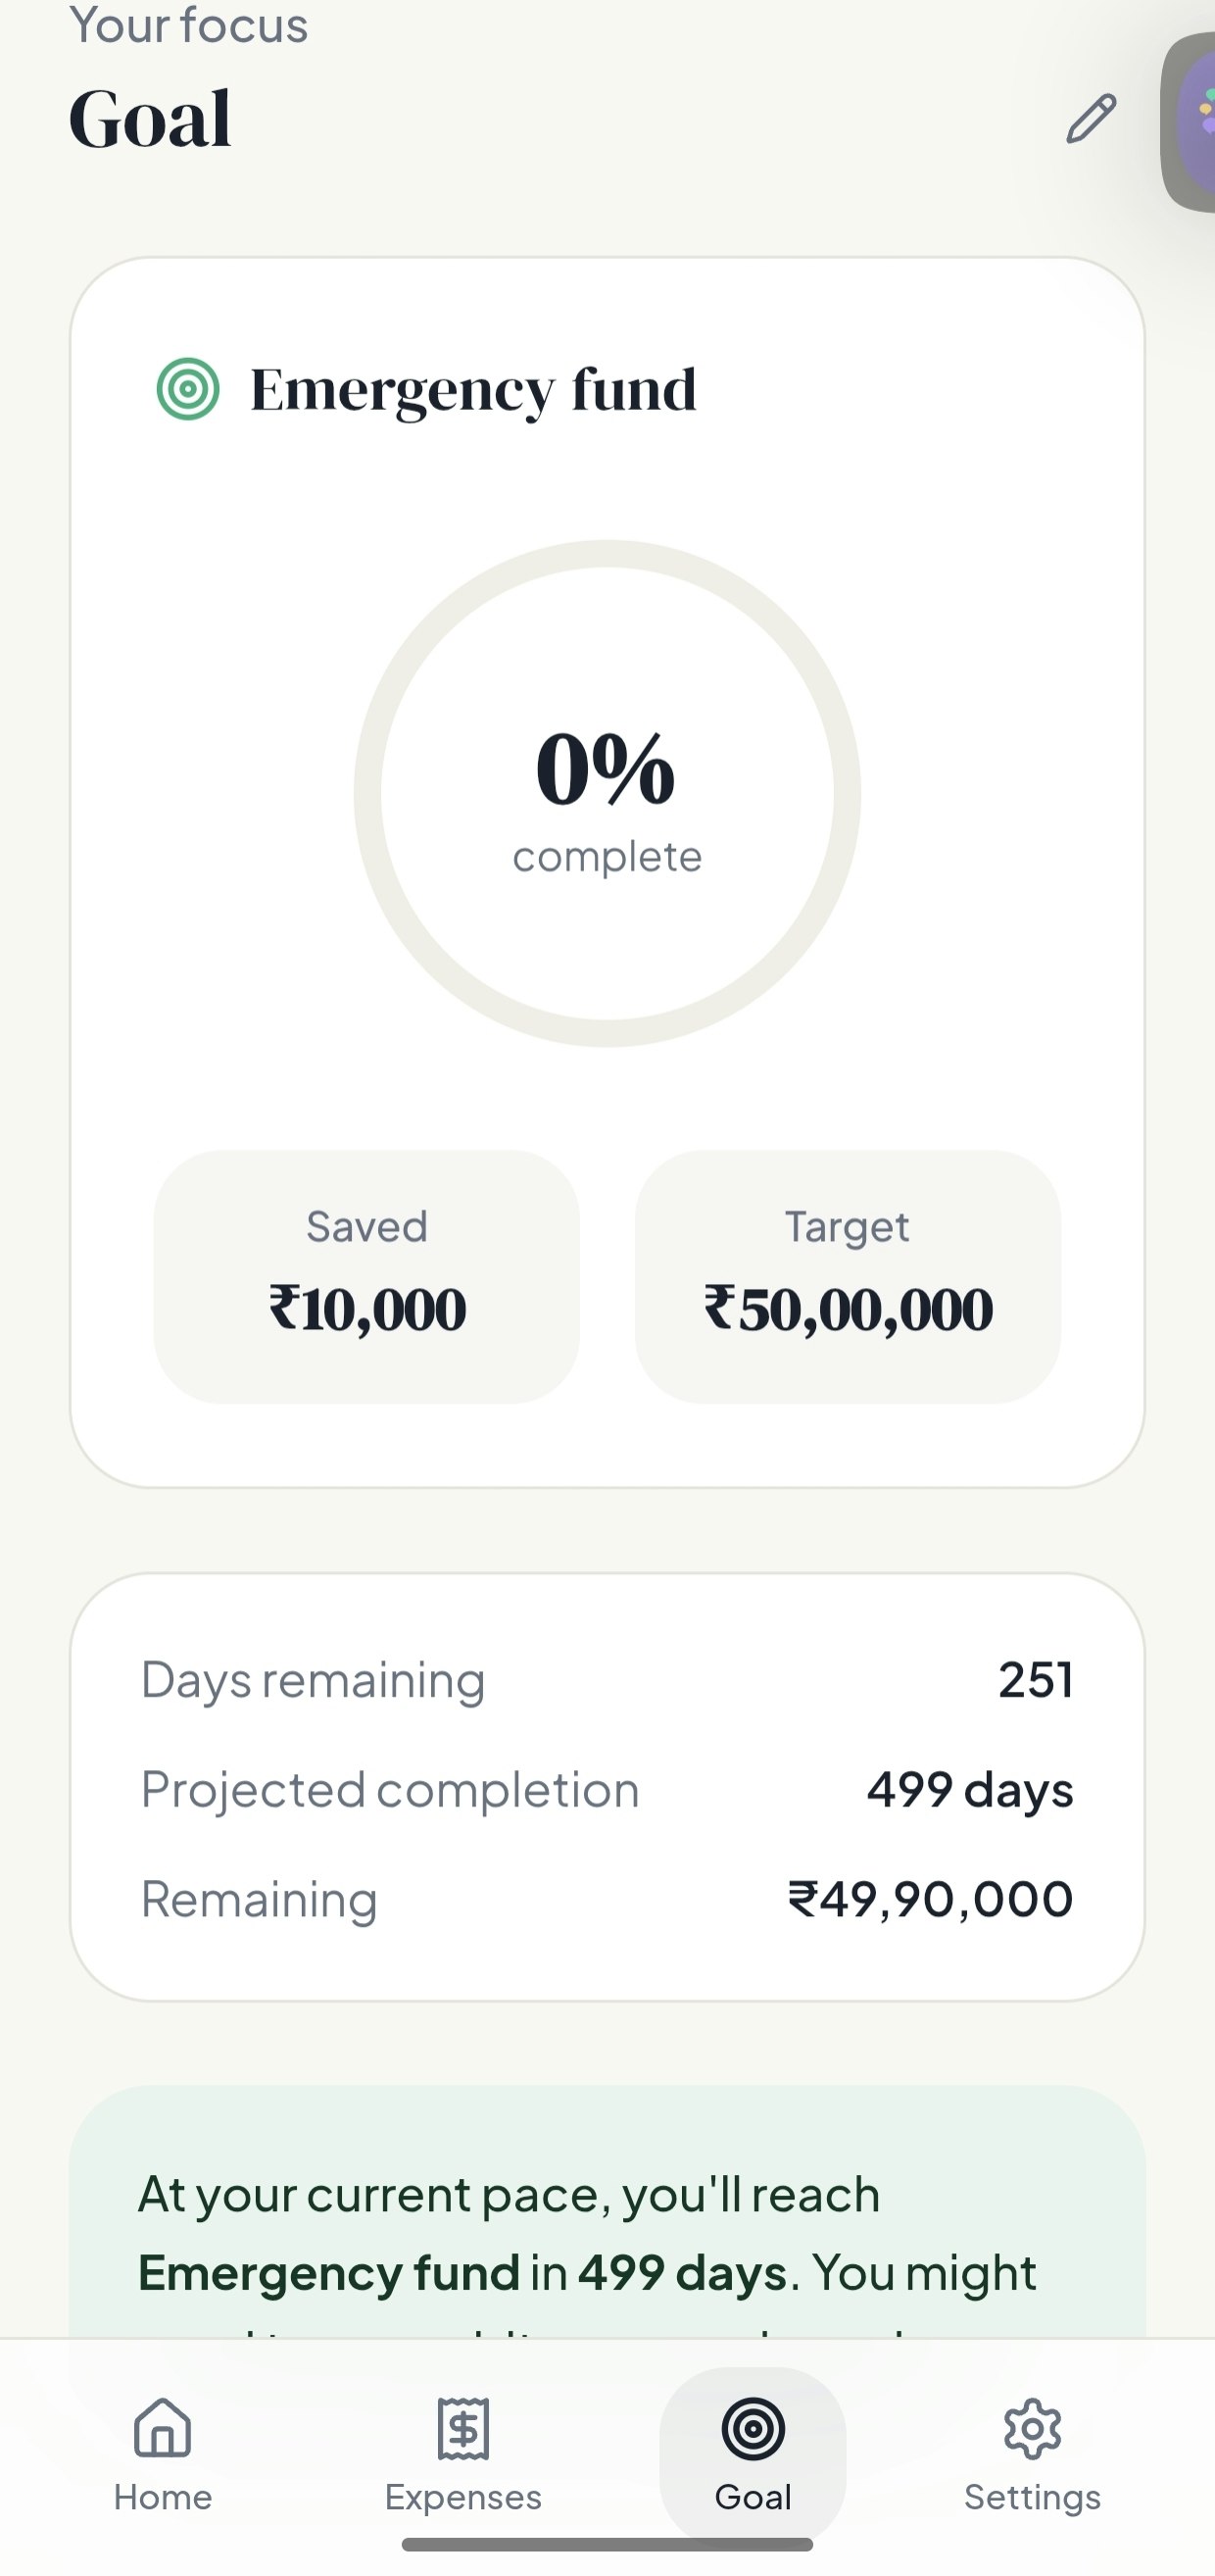The image size is (1215, 2576).
Task: Open the Home house icon
Action: coord(163,2427)
